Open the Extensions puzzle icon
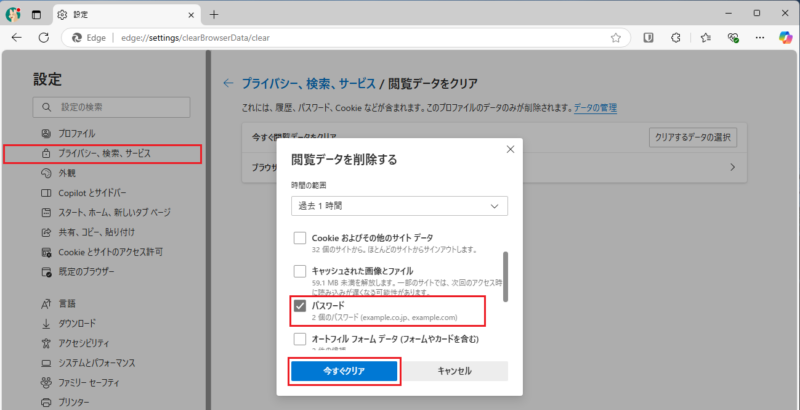Viewport: 800px width, 410px height. pyautogui.click(x=676, y=38)
